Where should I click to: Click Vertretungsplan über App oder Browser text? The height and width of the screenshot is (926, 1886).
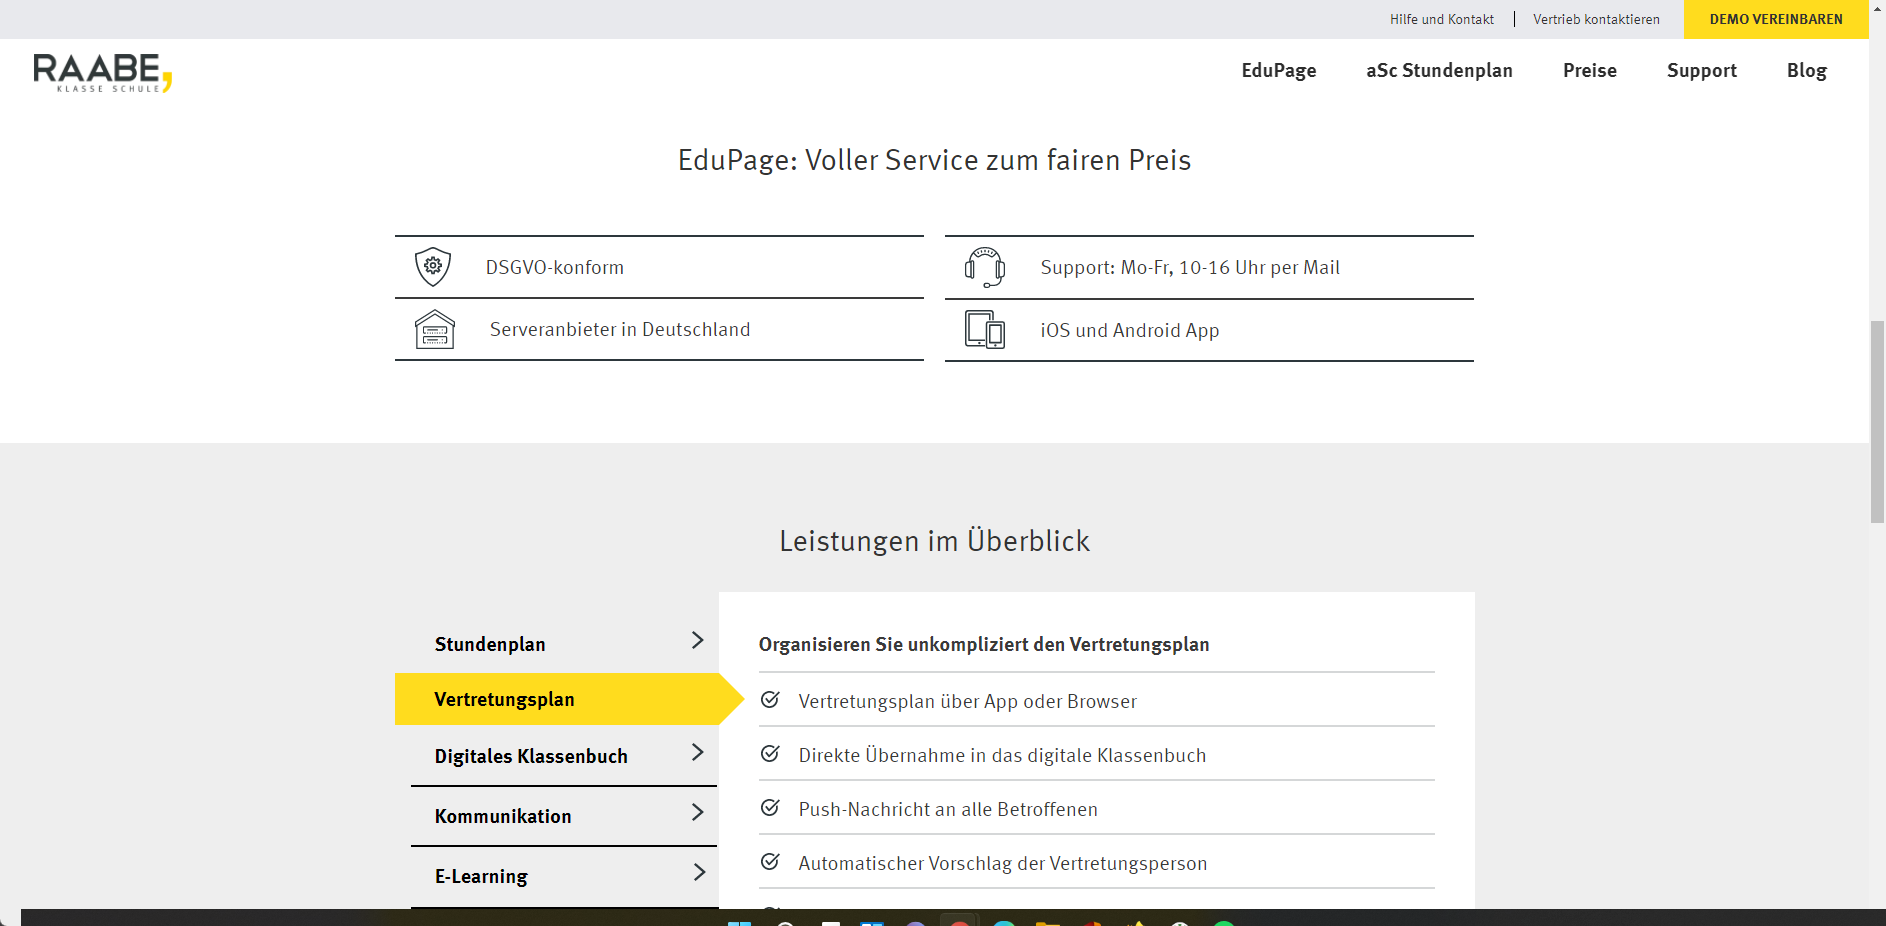967,701
